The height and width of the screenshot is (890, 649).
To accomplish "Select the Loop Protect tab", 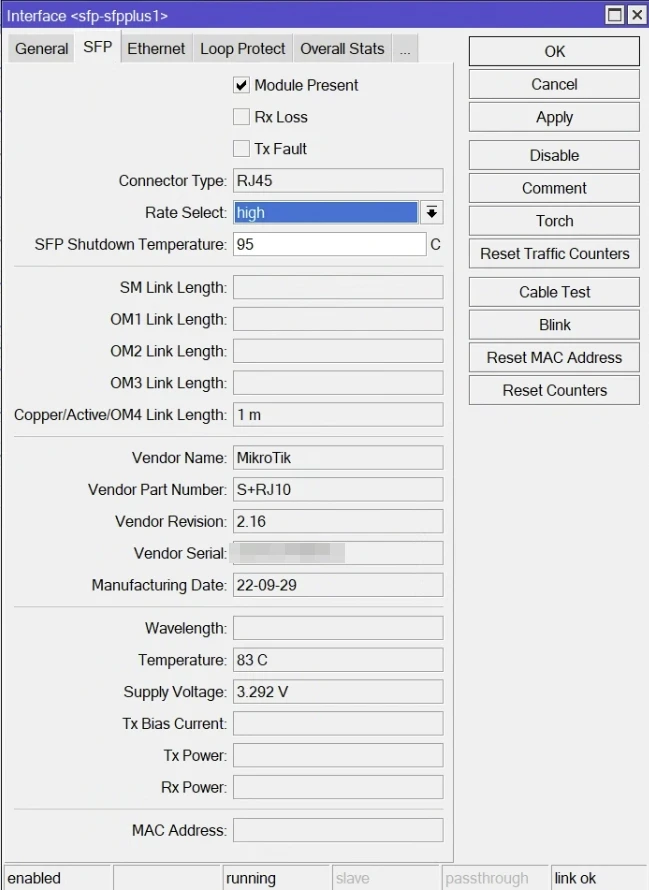I will pos(242,48).
